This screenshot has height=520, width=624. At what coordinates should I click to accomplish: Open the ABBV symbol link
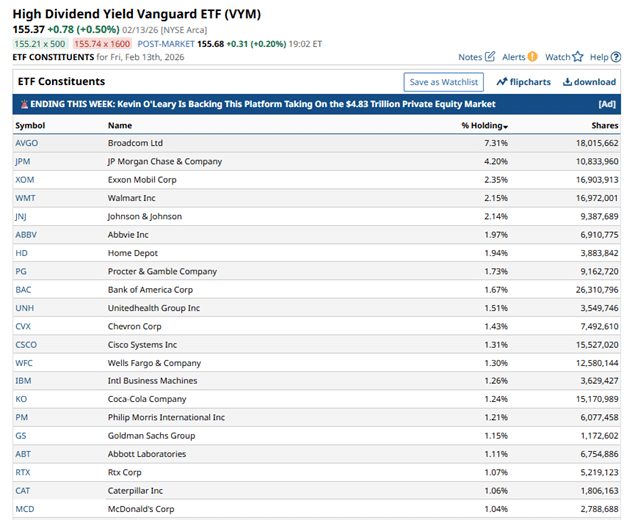[x=26, y=234]
